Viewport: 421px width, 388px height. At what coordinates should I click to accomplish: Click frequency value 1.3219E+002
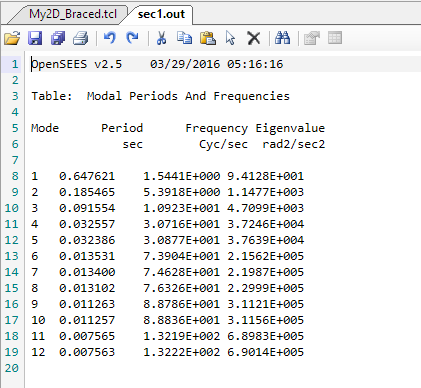pos(182,336)
